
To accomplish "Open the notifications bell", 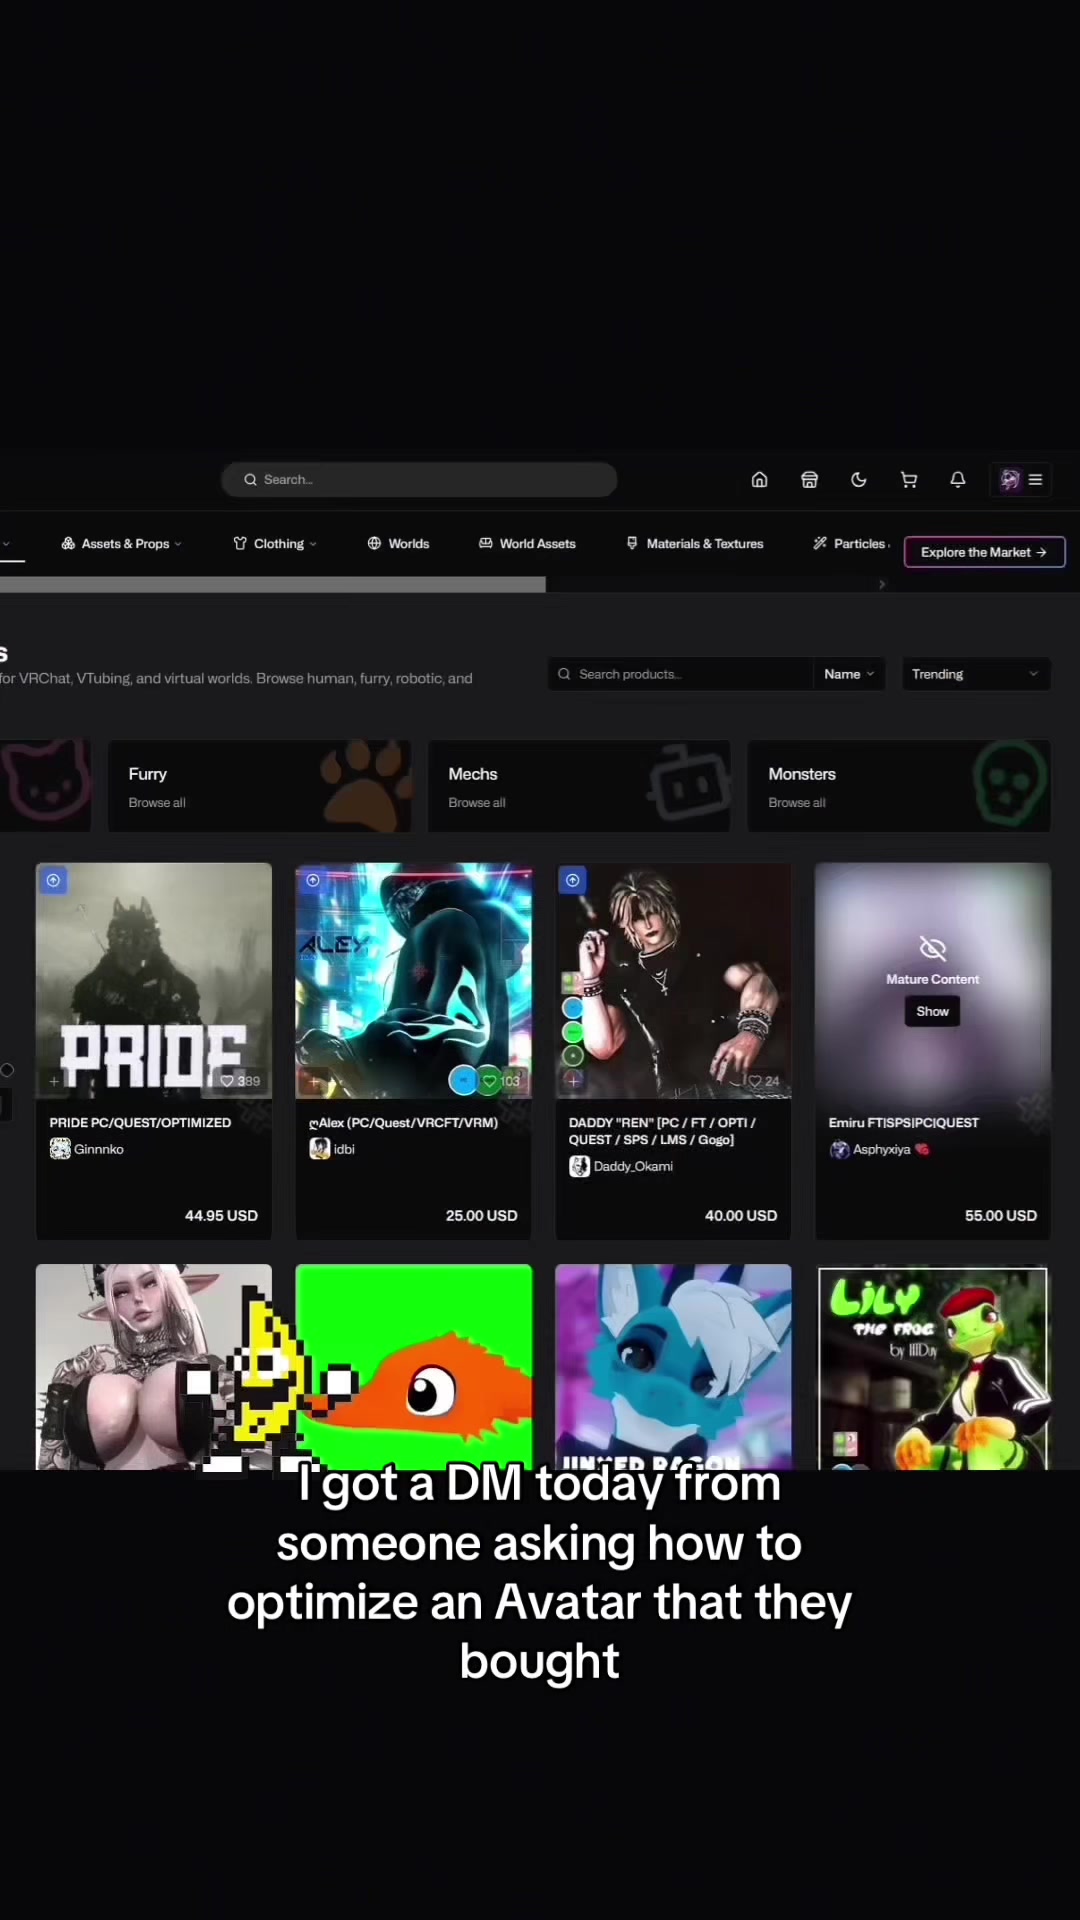I will (x=957, y=480).
